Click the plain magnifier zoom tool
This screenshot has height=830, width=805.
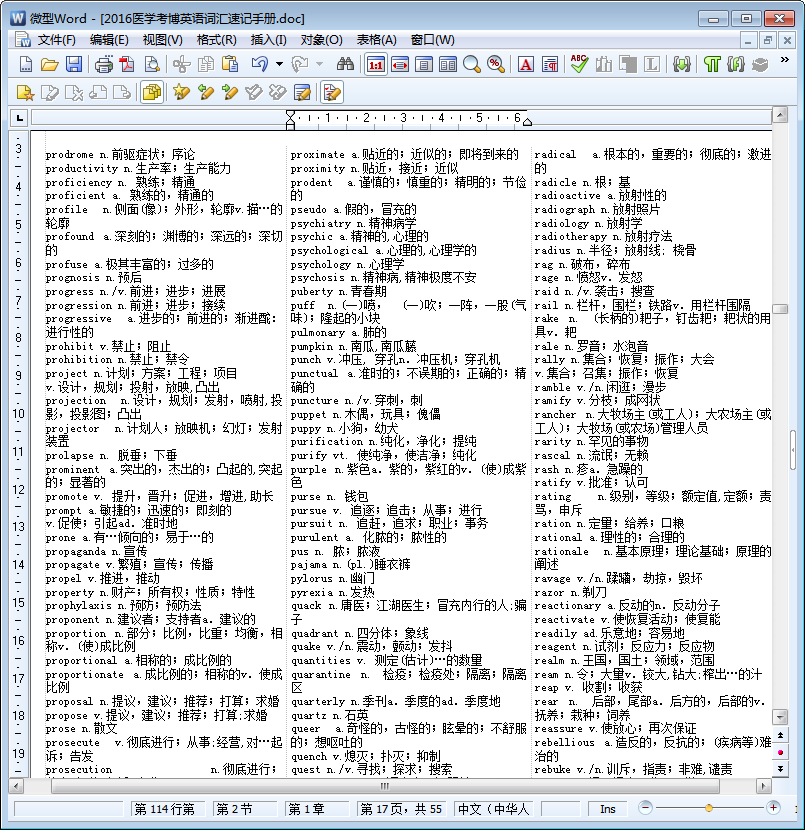click(471, 65)
